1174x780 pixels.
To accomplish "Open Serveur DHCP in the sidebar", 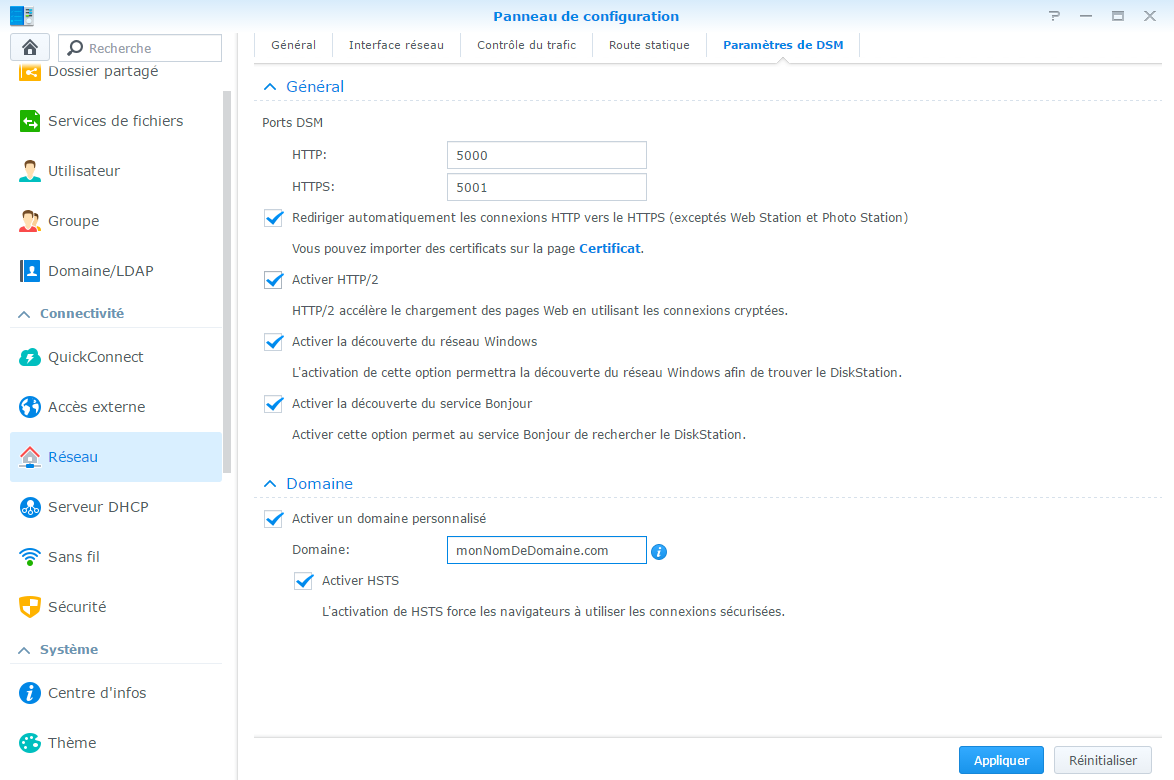I will [116, 507].
